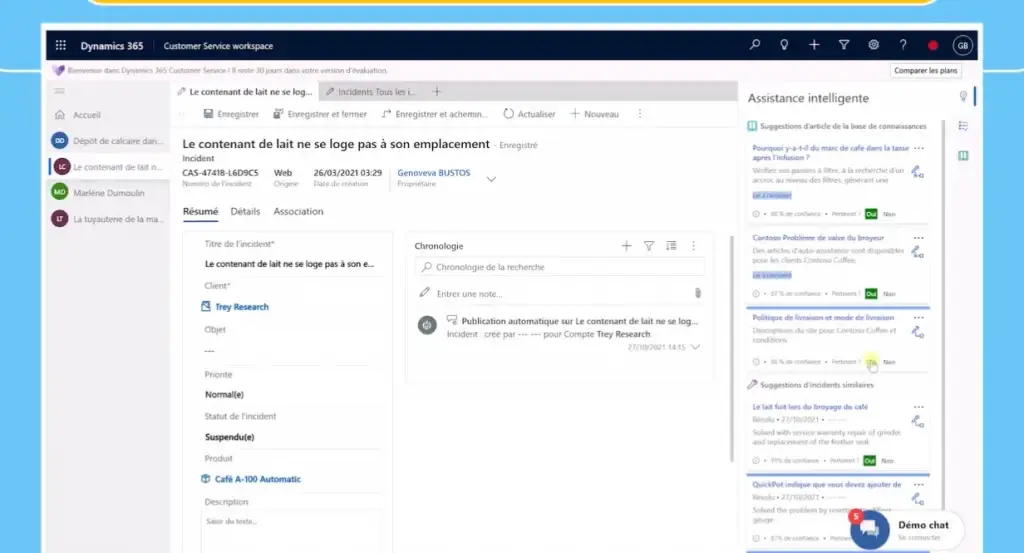This screenshot has width=1024, height=553.
Task: Click the search magnifier in the top bar
Action: tap(755, 45)
